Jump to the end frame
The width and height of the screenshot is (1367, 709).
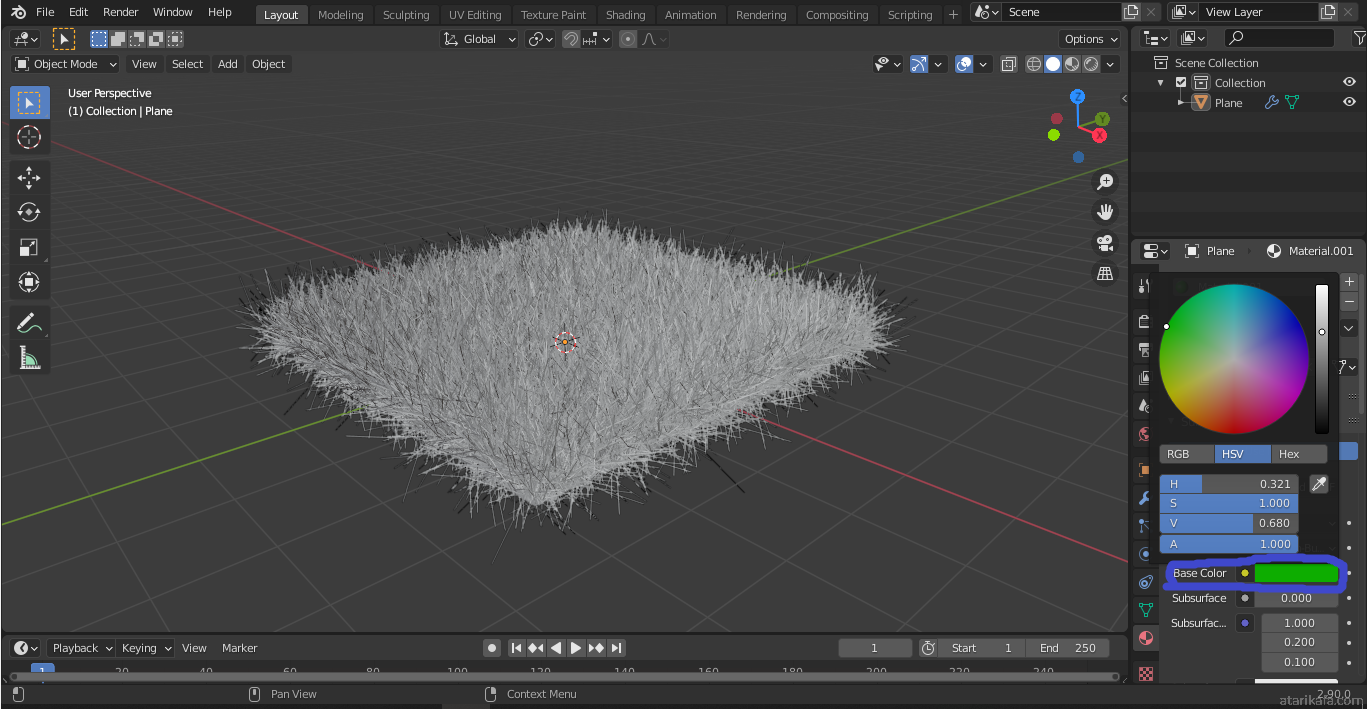(616, 648)
